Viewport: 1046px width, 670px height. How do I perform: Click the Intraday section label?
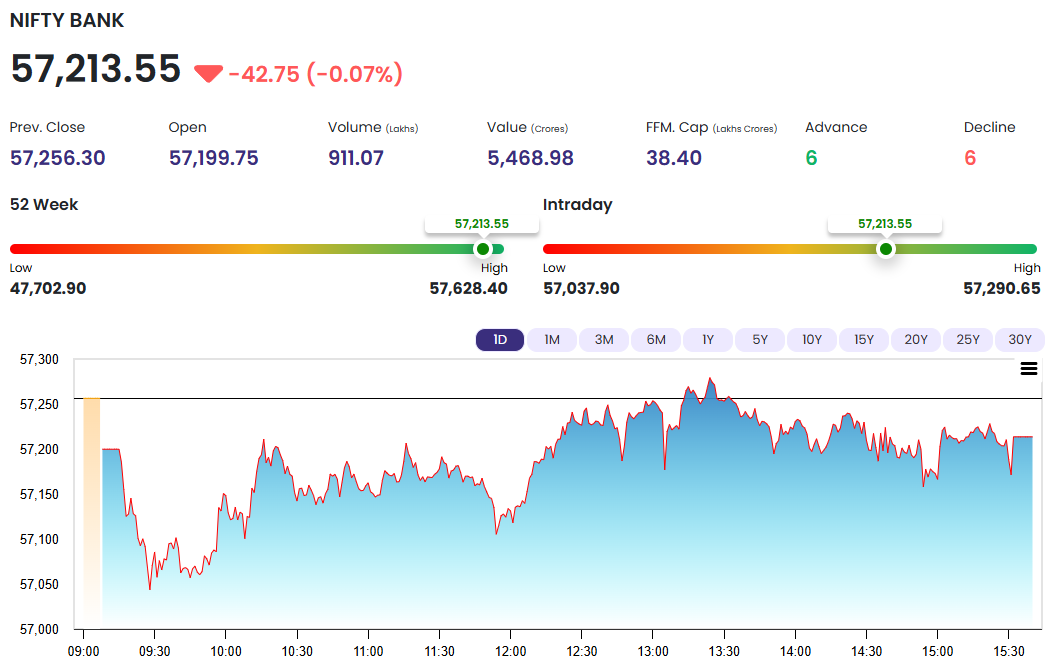coord(578,204)
